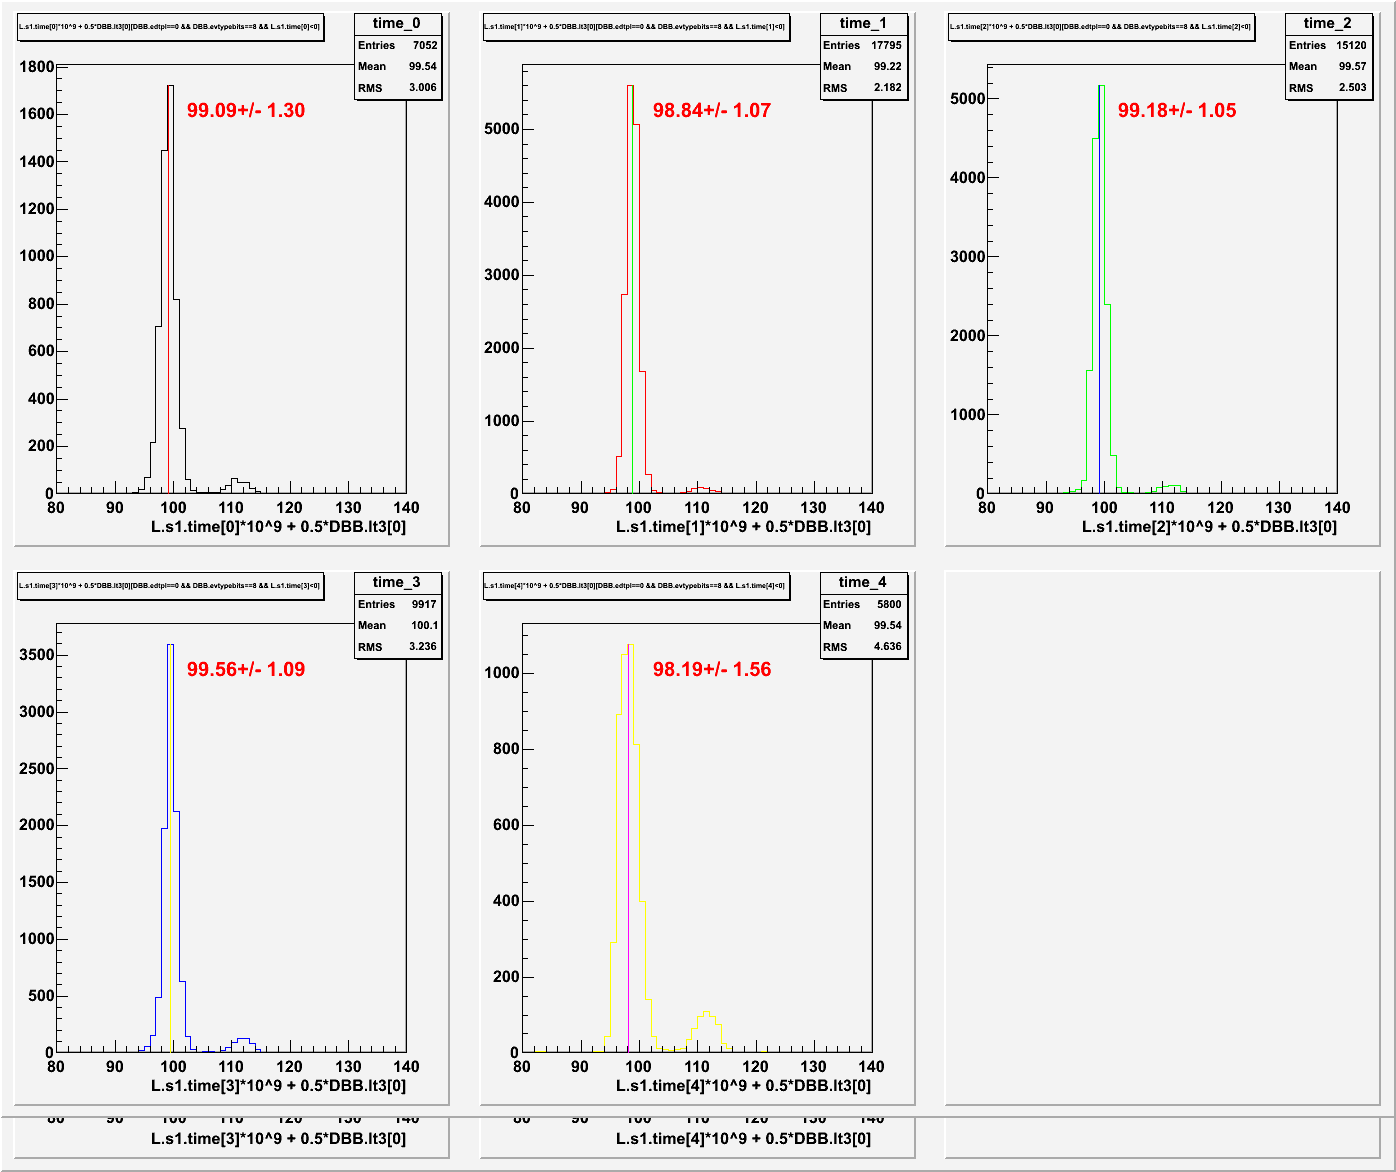
Task: Click the 1800 y-axis tick label
Action: tap(37, 66)
